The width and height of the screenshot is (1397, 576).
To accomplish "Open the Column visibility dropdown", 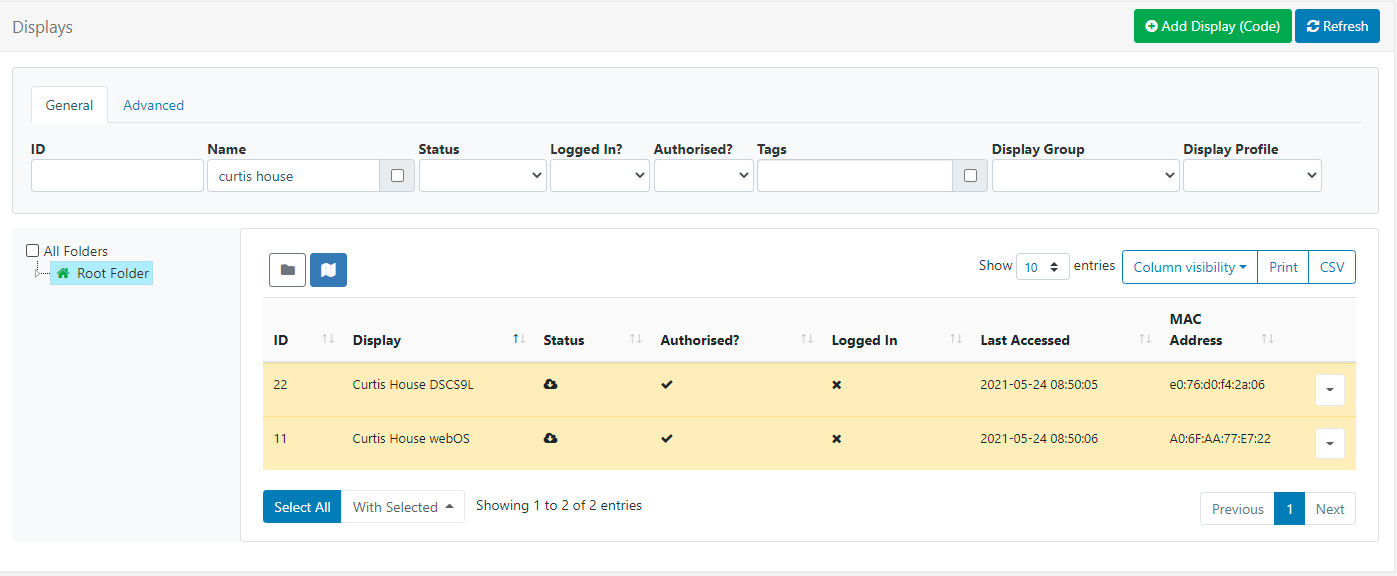I will [x=1189, y=267].
